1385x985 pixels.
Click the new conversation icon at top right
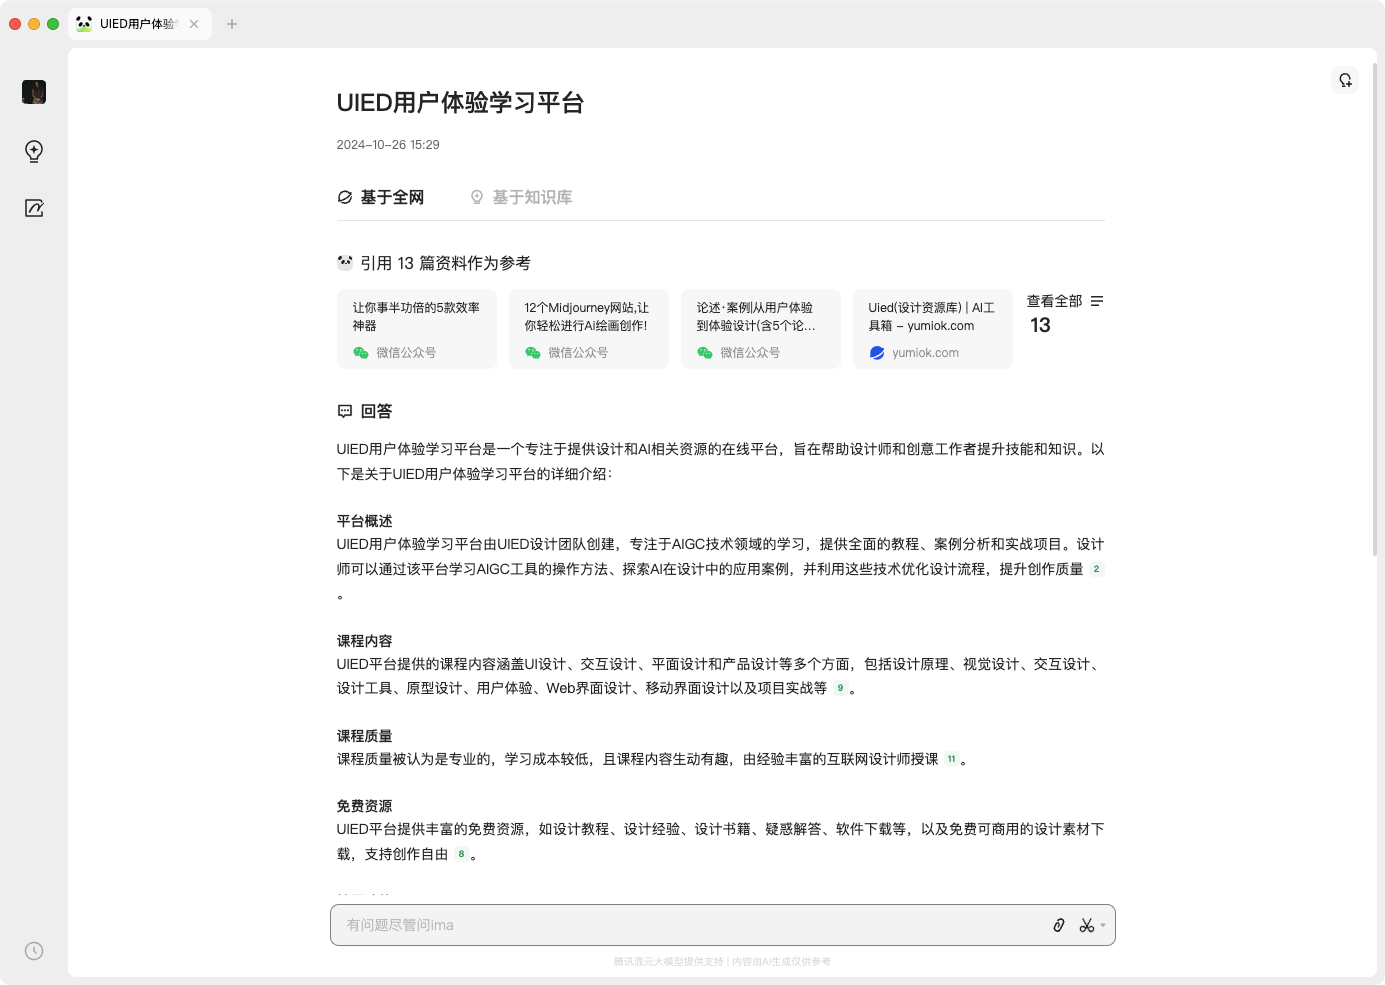[x=1345, y=80]
